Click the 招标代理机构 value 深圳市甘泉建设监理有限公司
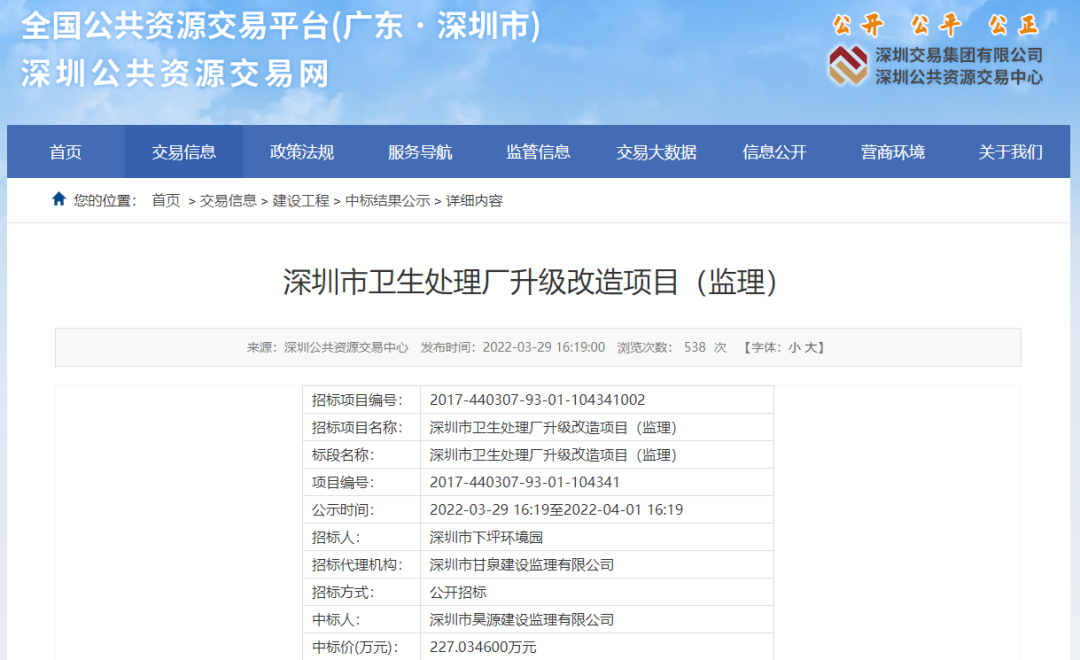 pos(521,565)
